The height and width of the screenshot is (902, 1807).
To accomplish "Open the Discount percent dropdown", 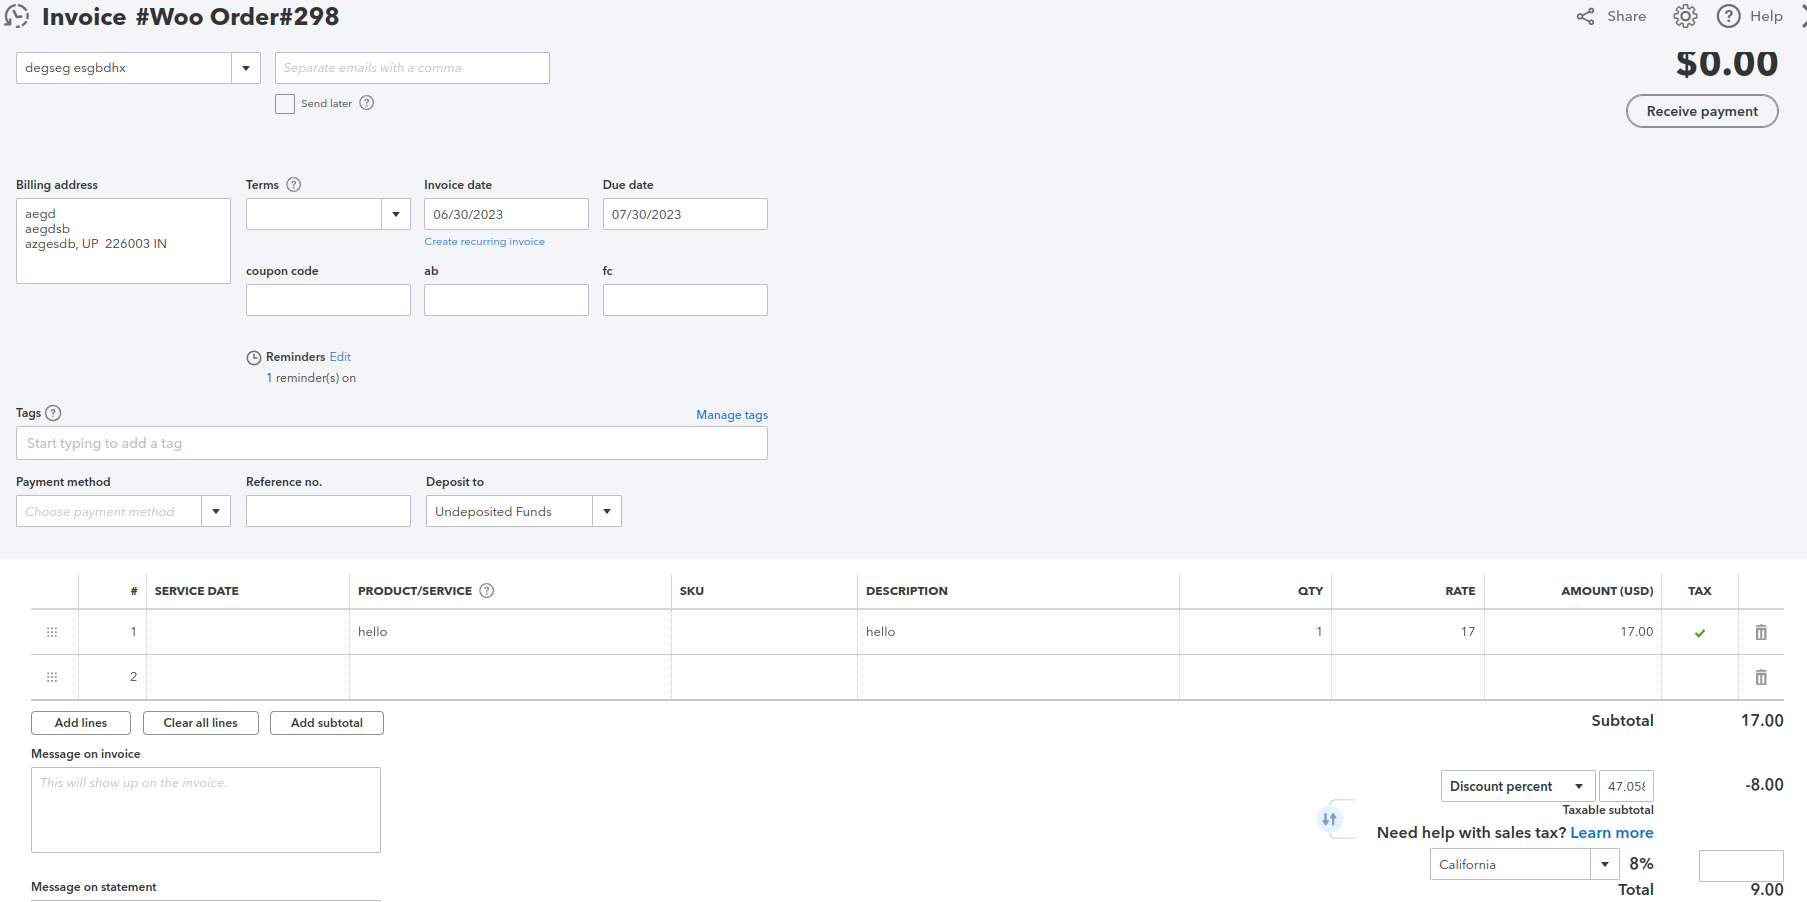I will 1579,786.
